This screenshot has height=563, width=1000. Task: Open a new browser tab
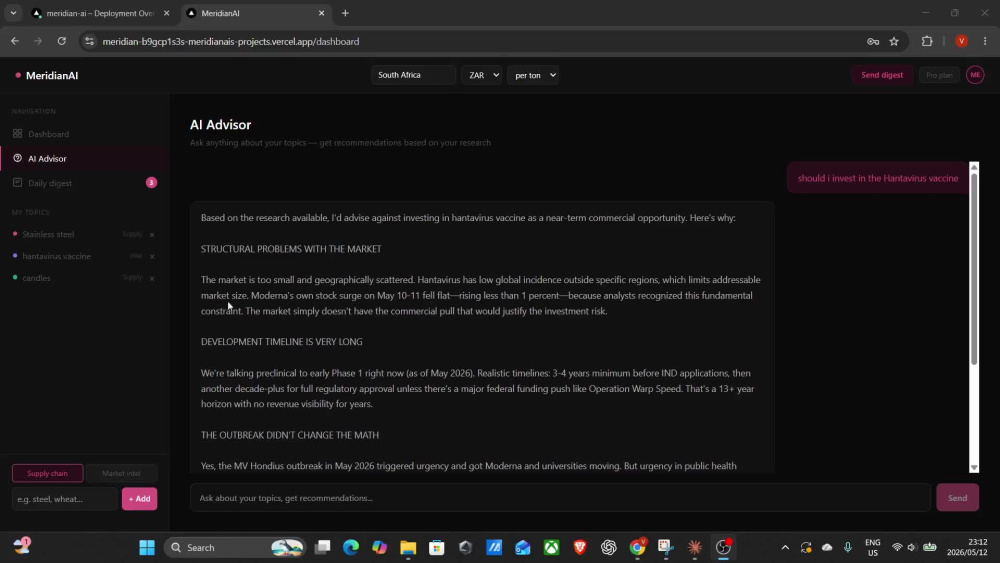tap(345, 13)
